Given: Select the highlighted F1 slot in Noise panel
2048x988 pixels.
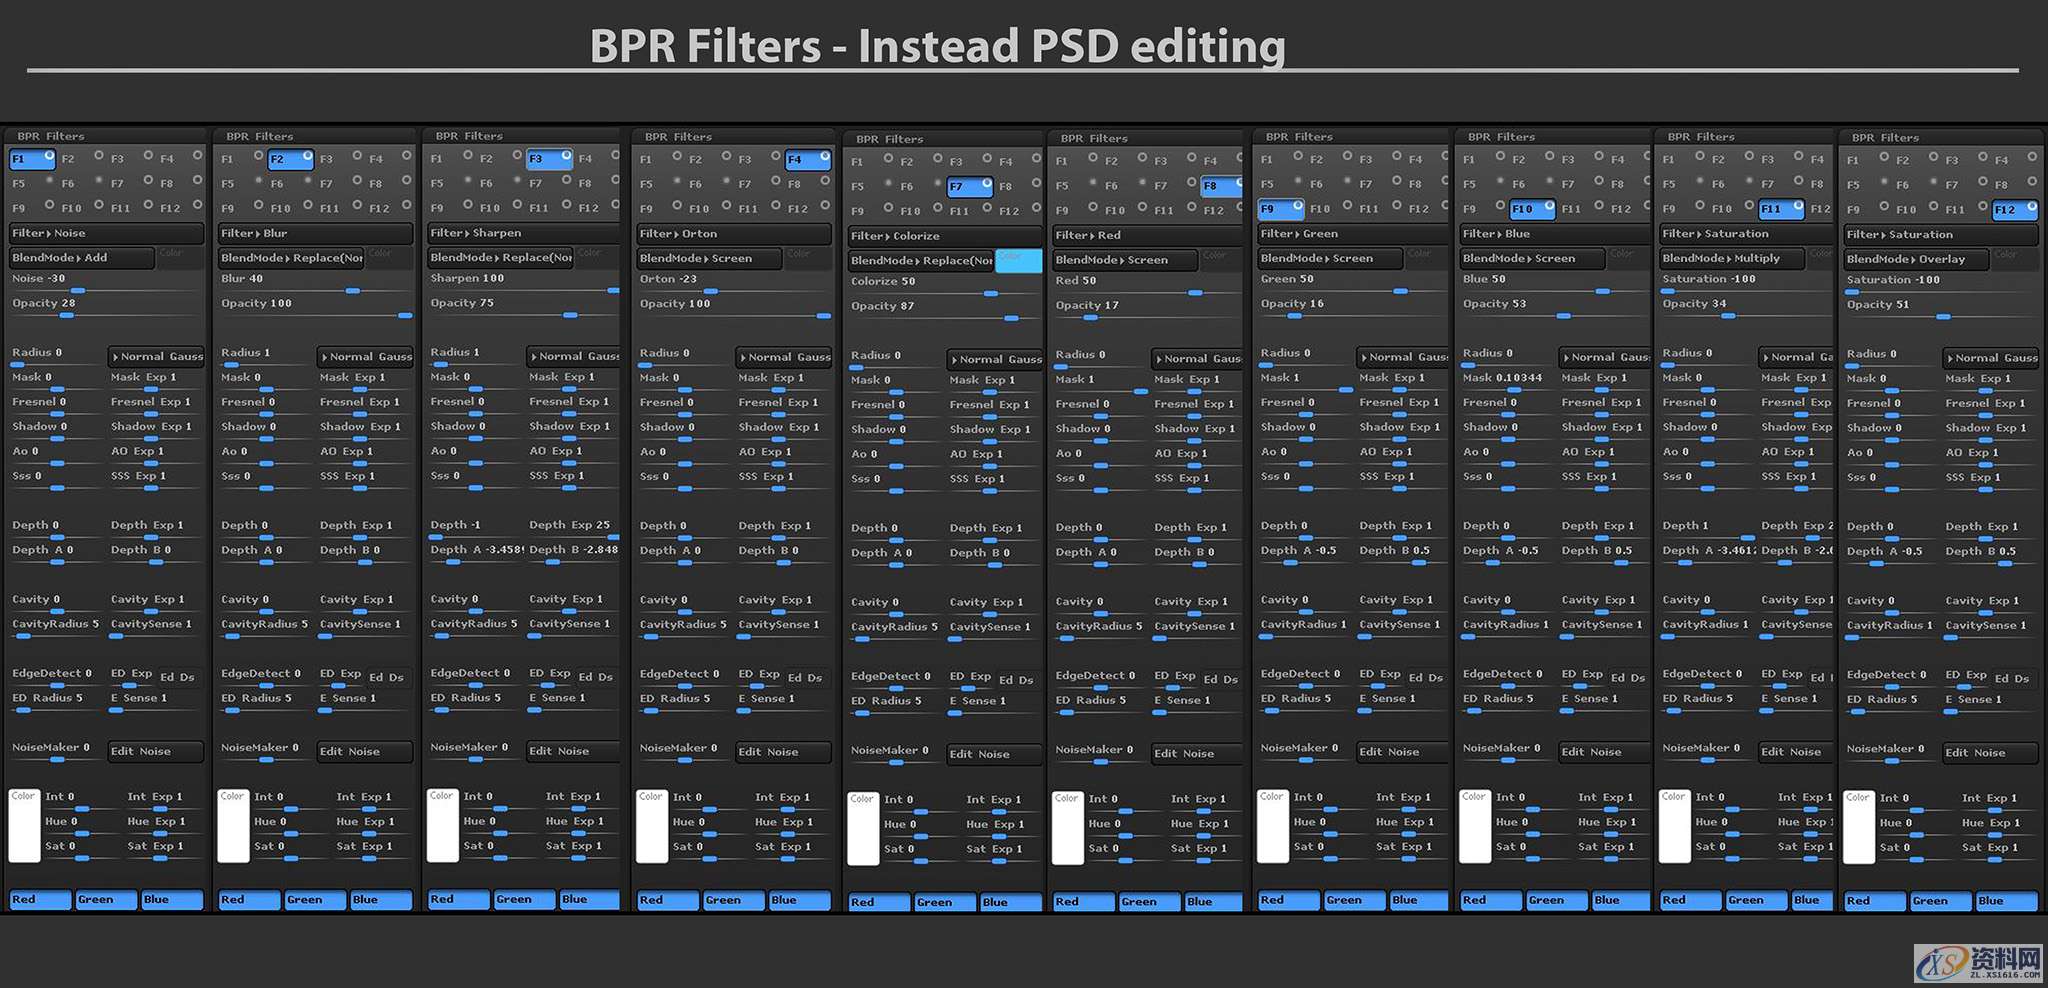Looking at the screenshot, I should [x=31, y=159].
